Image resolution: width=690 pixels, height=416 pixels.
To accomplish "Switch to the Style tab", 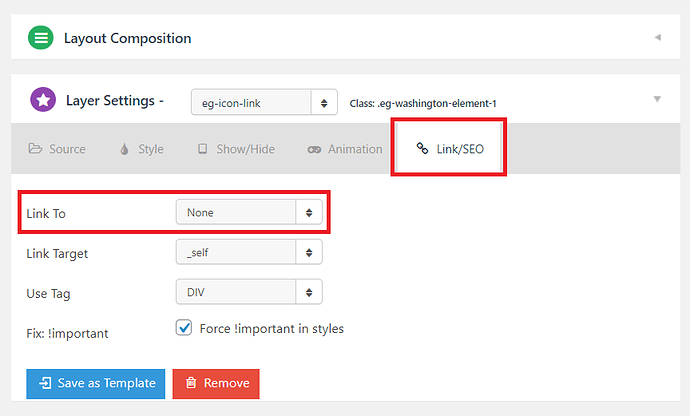I will click(142, 149).
